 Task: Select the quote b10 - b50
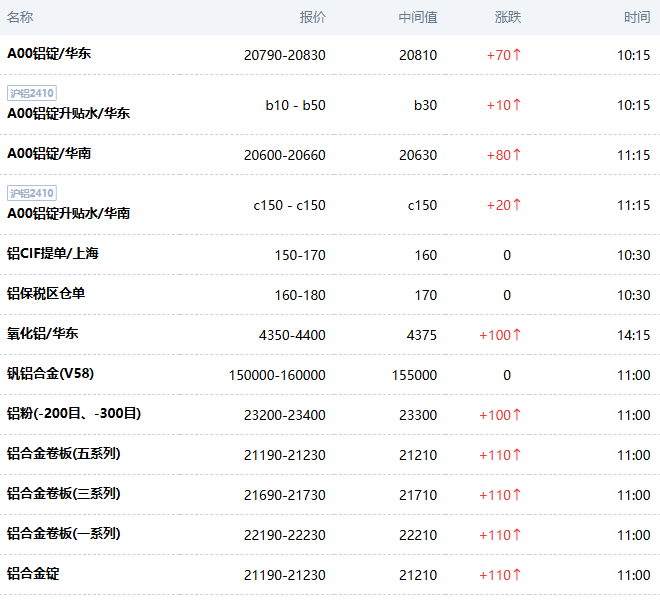[295, 105]
